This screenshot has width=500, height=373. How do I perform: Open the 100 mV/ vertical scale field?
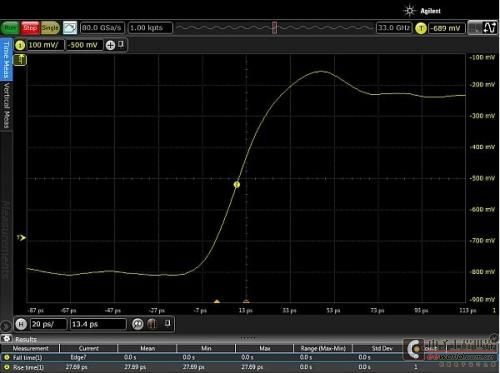pyautogui.click(x=45, y=45)
